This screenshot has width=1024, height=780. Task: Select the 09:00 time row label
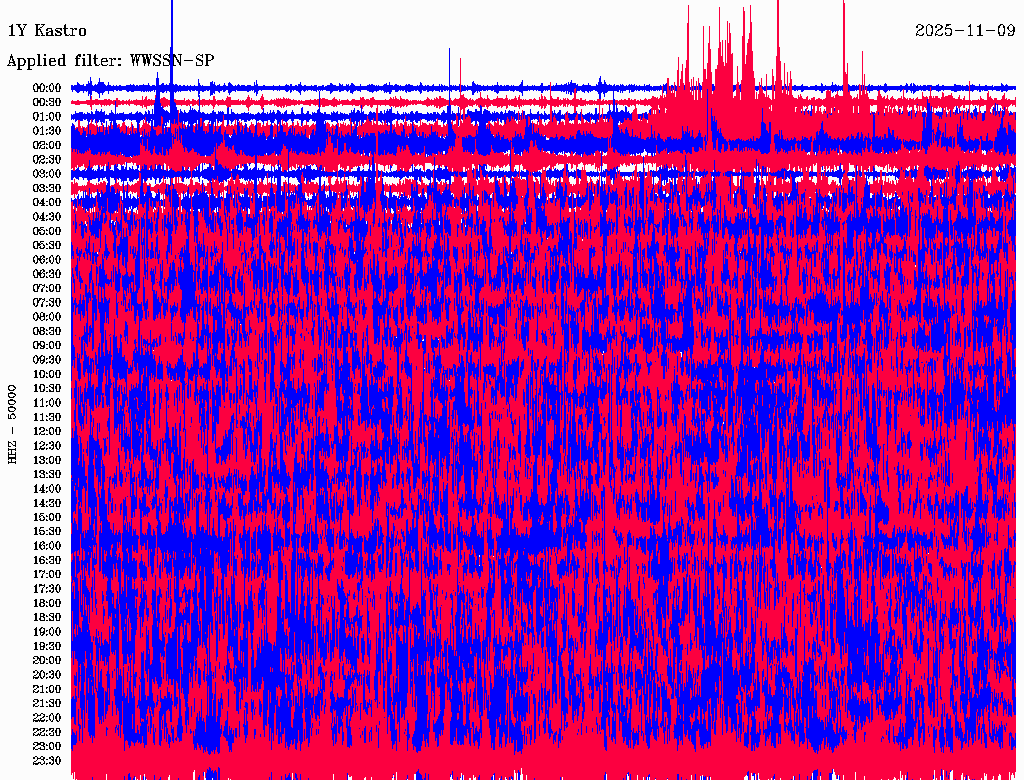tap(47, 346)
